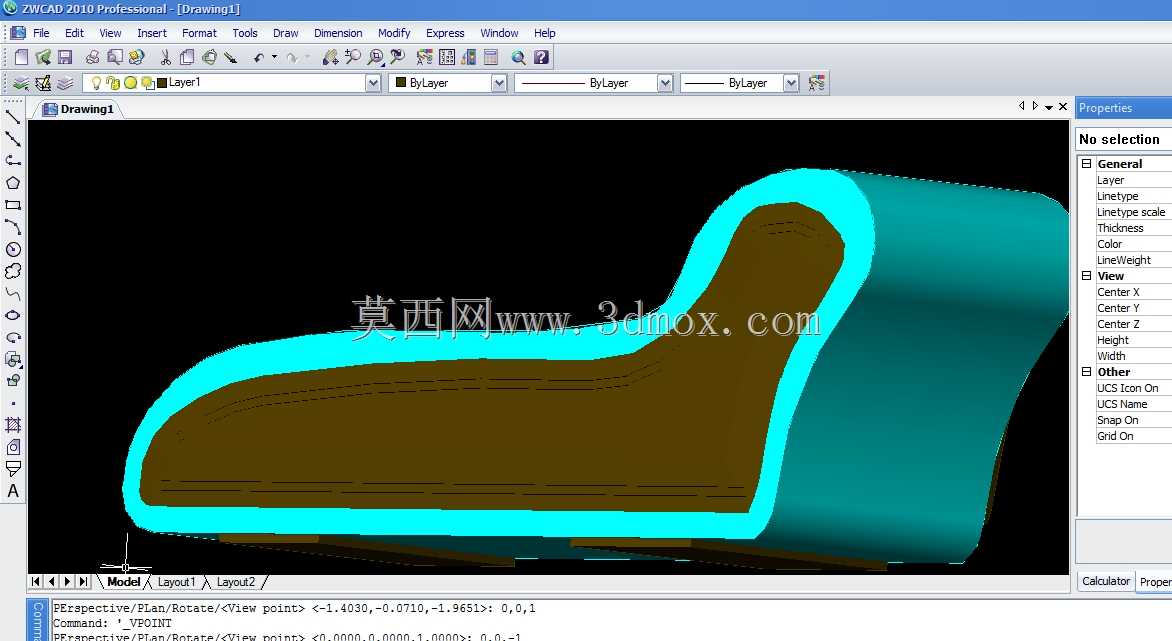Undo the last action
Viewport: 1172px width, 641px height.
pyautogui.click(x=259, y=58)
